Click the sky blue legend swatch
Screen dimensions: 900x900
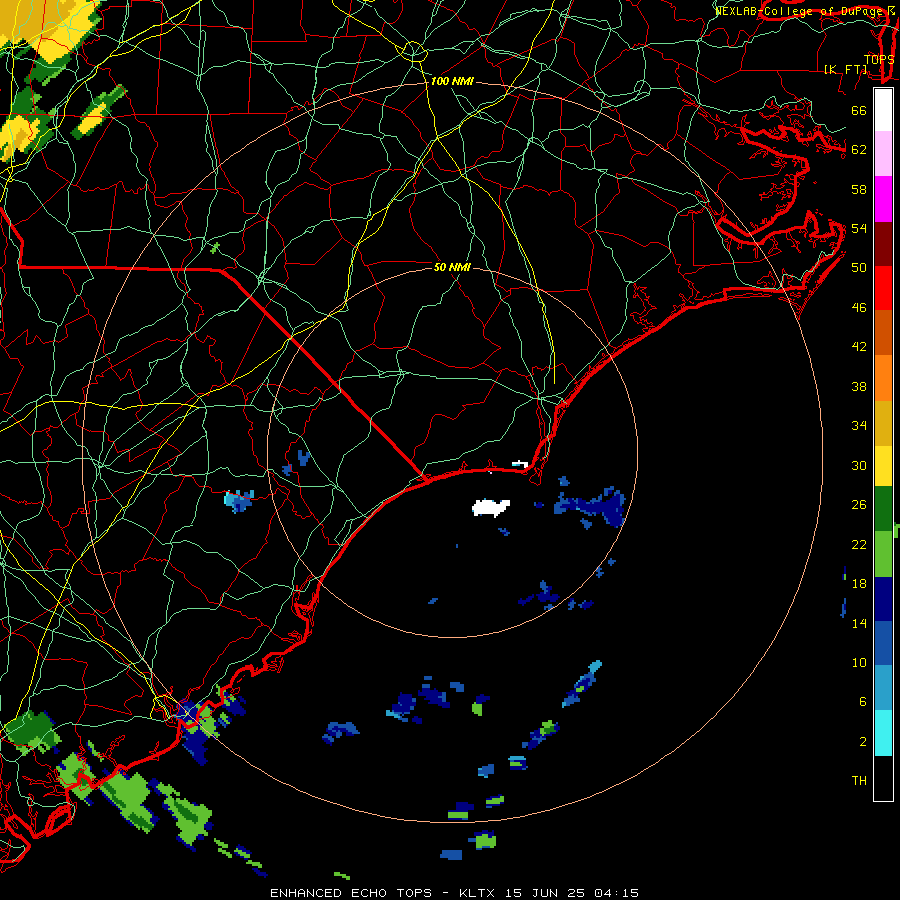883,688
